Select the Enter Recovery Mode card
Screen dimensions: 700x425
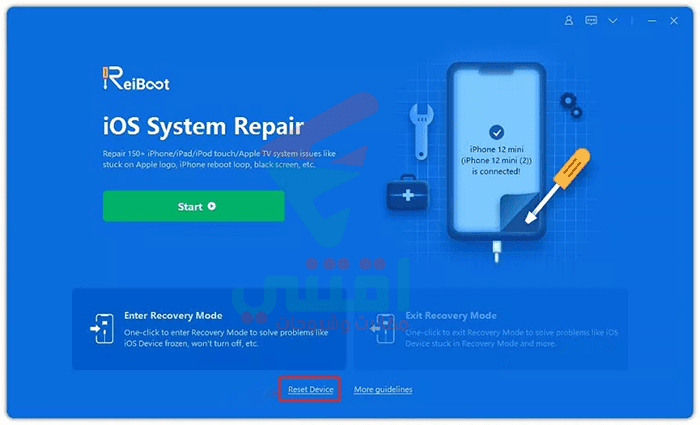click(x=209, y=329)
